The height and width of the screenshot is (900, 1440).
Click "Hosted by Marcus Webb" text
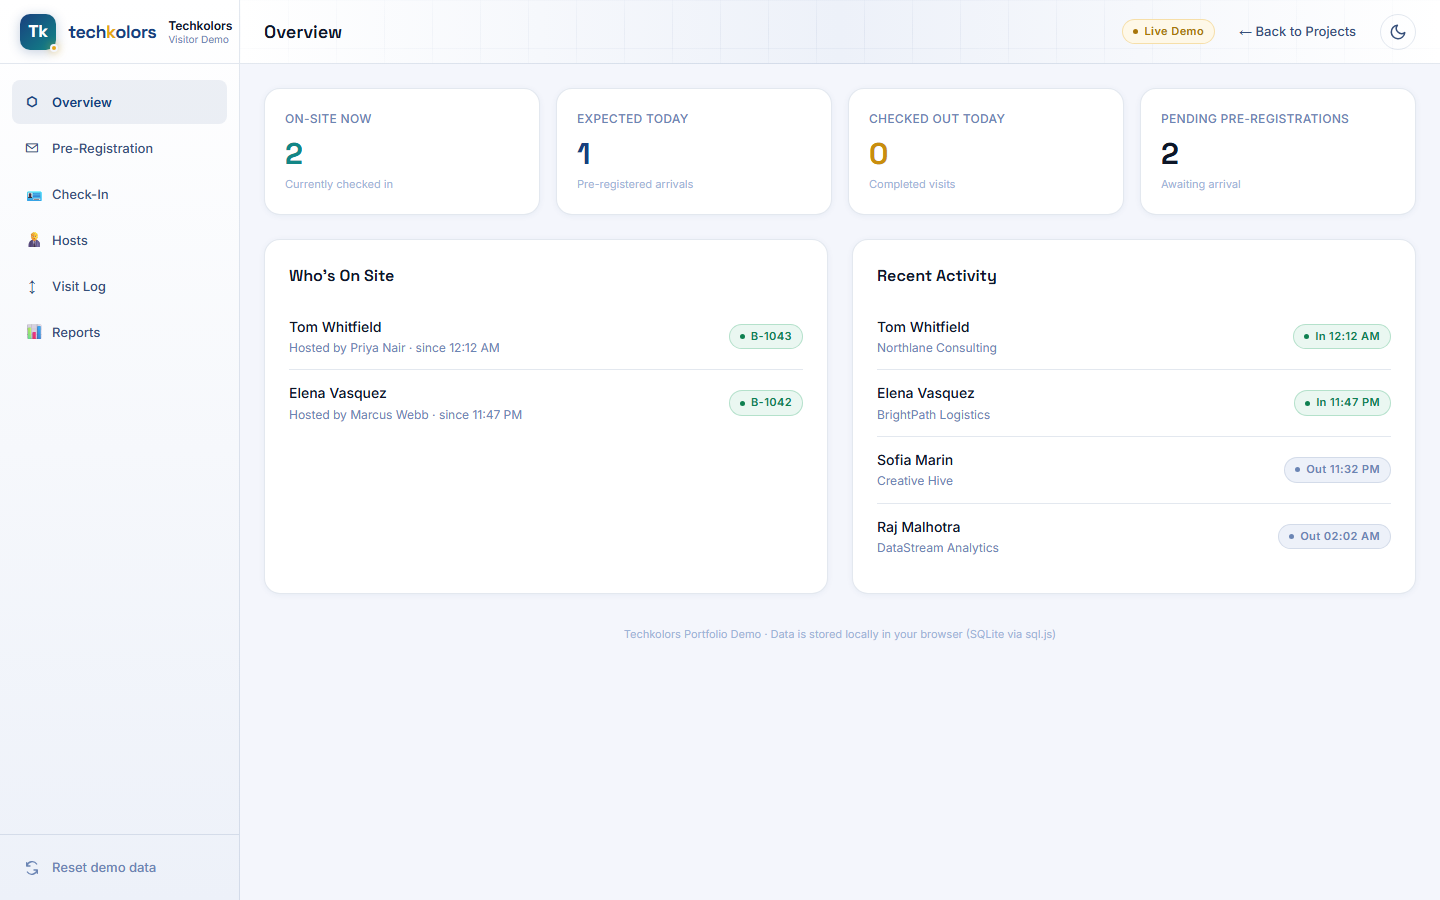pos(359,415)
